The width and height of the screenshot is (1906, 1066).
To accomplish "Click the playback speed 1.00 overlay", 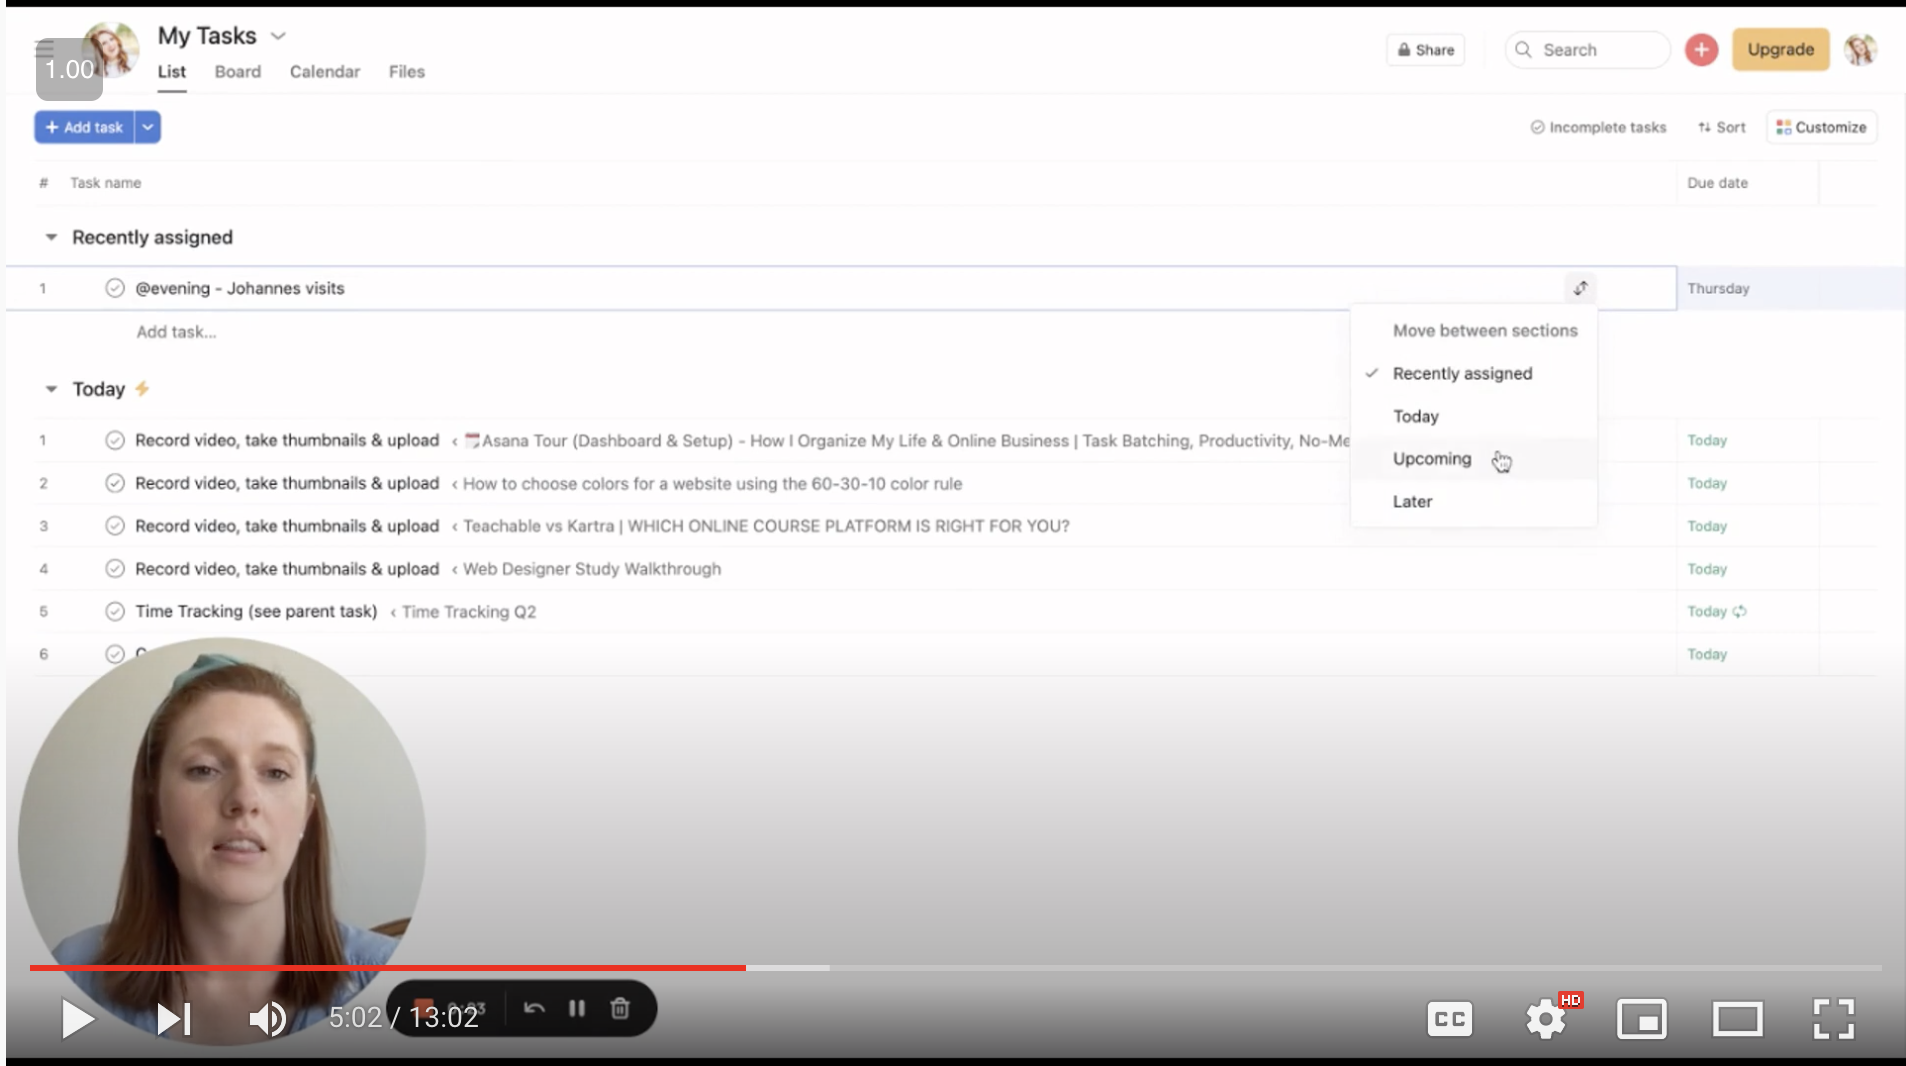I will pos(69,69).
